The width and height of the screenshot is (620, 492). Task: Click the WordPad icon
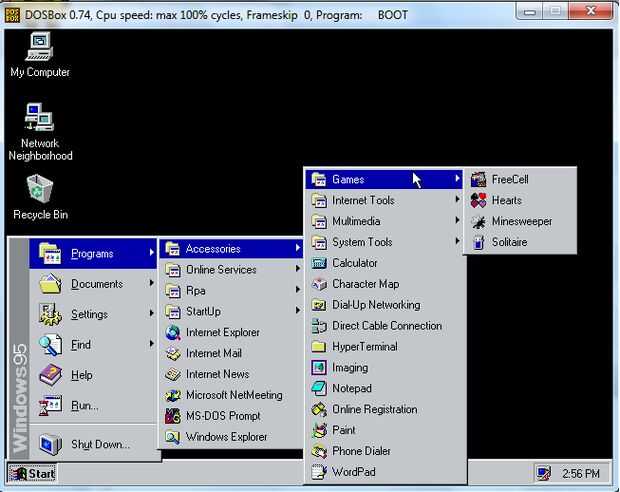point(319,472)
